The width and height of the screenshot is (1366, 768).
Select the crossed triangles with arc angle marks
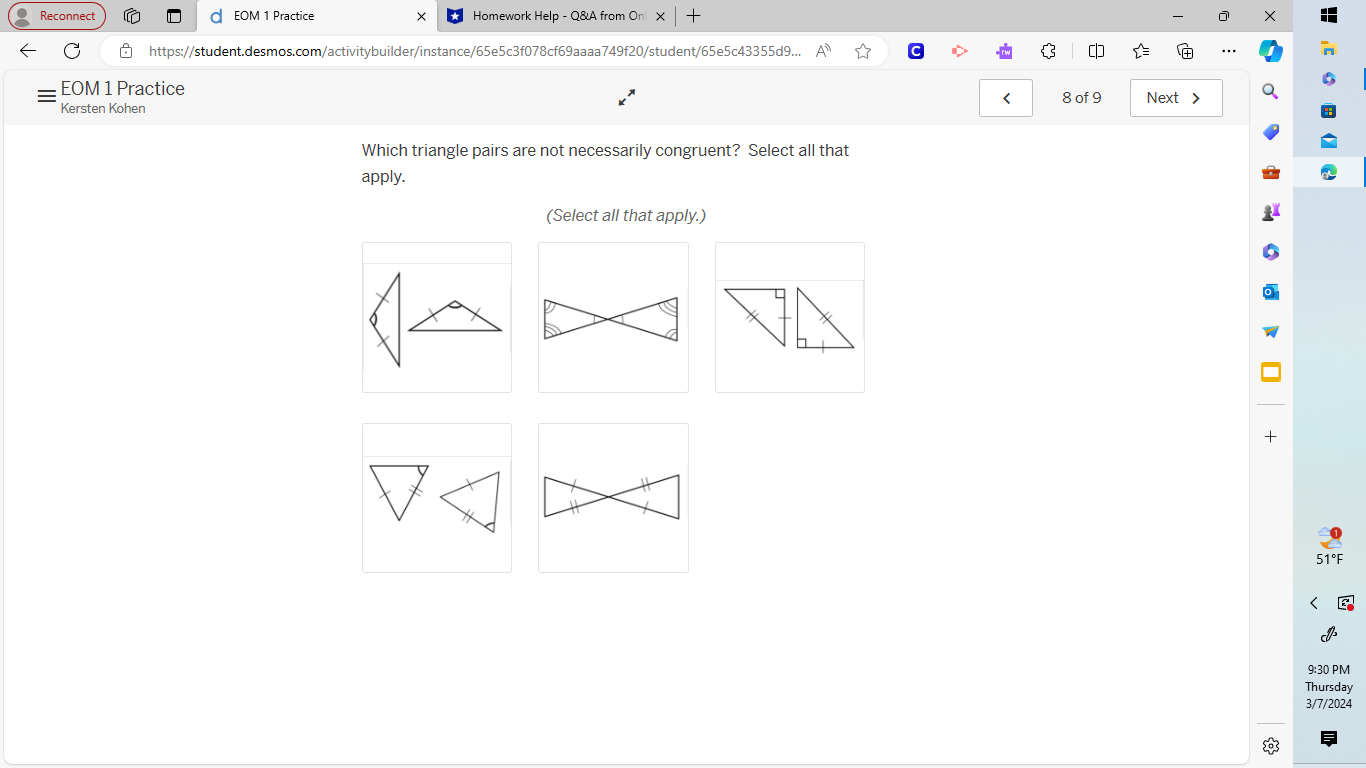coord(613,317)
